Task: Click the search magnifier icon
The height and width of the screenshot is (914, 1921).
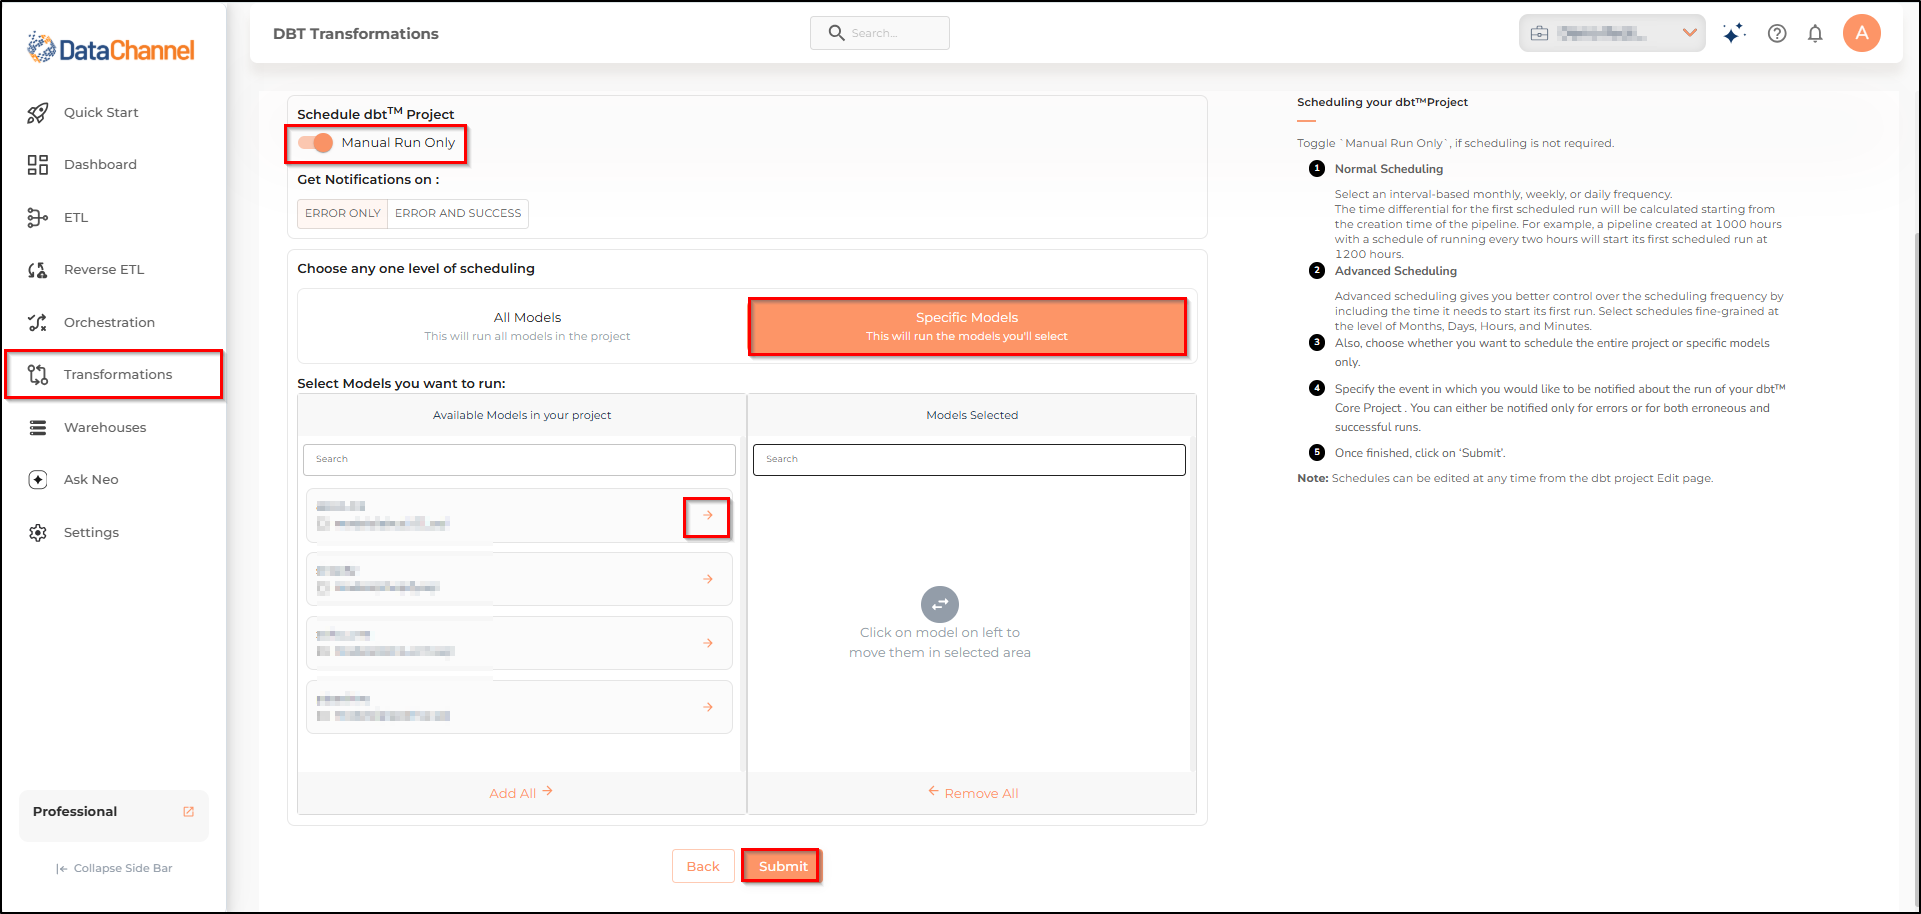Action: (837, 33)
